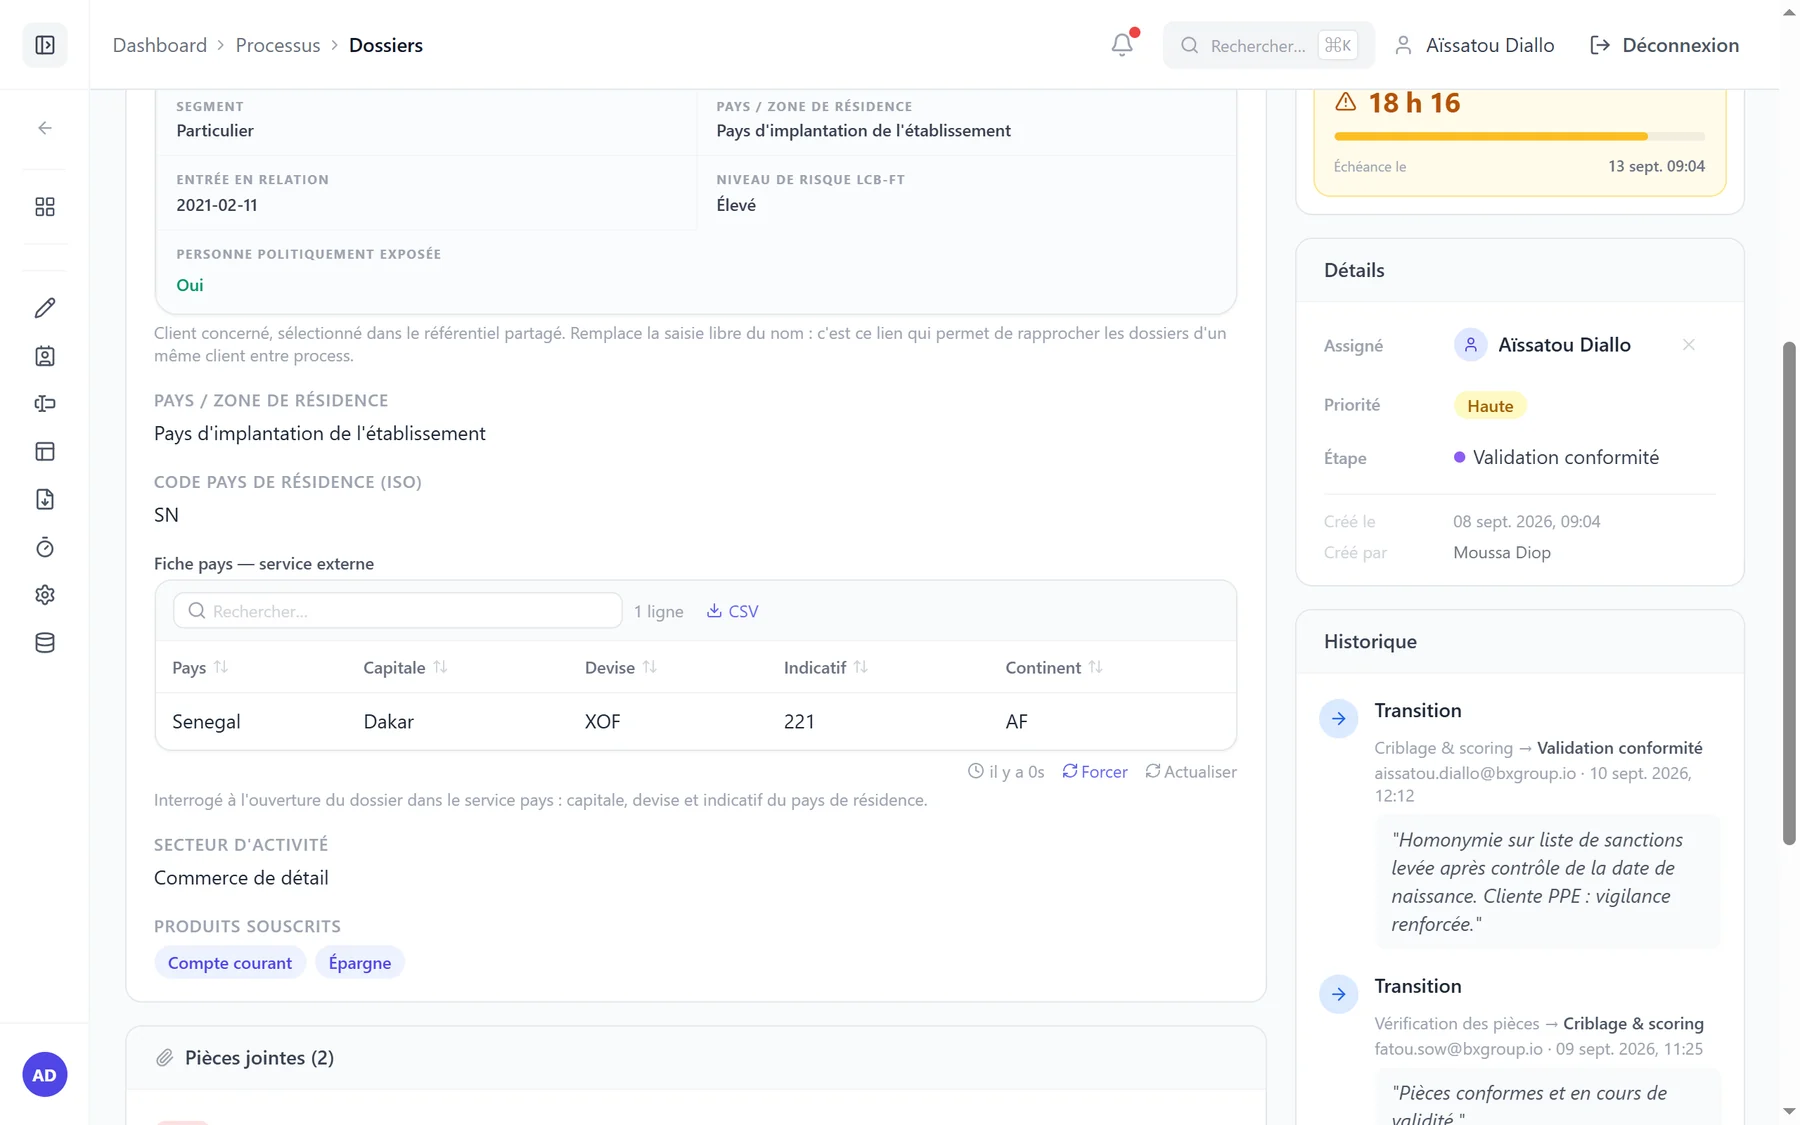Open the pencil edit icon in sidebar
1800x1125 pixels.
click(45, 308)
